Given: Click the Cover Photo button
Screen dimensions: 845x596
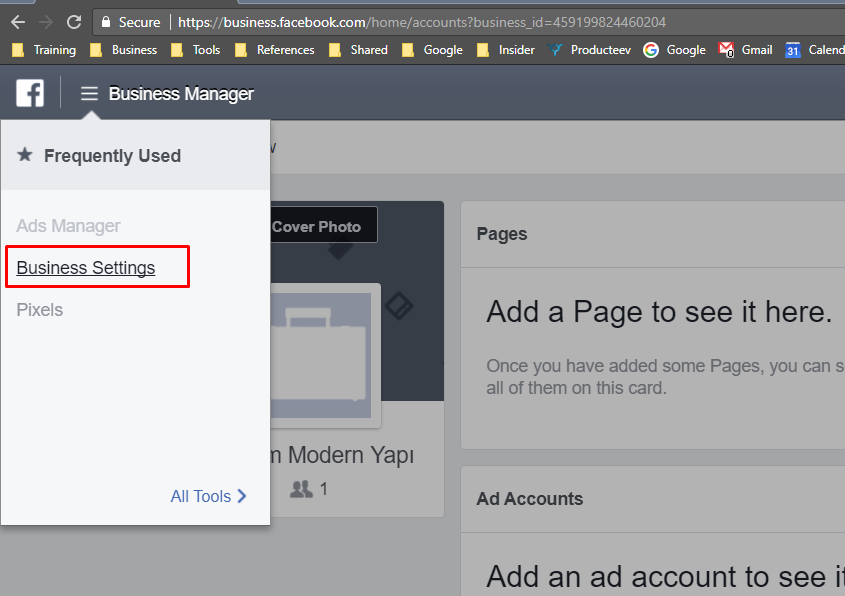Looking at the screenshot, I should point(318,226).
